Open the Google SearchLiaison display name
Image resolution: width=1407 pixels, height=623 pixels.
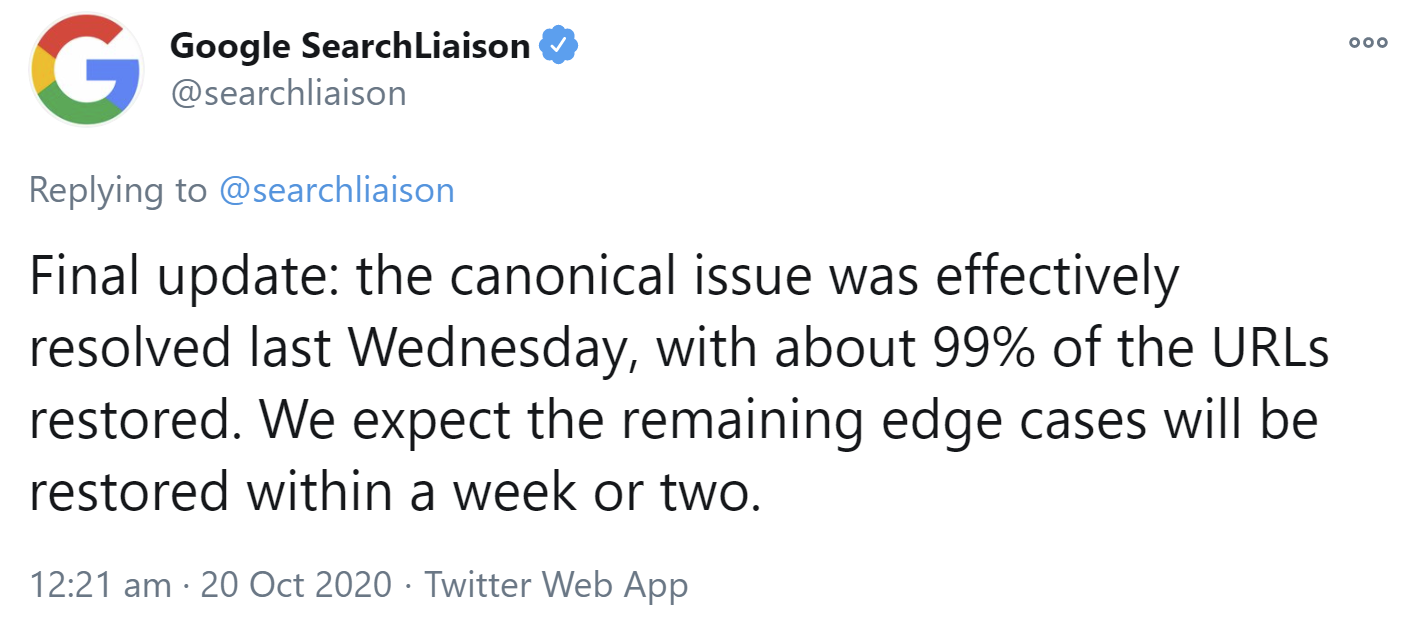pos(350,46)
